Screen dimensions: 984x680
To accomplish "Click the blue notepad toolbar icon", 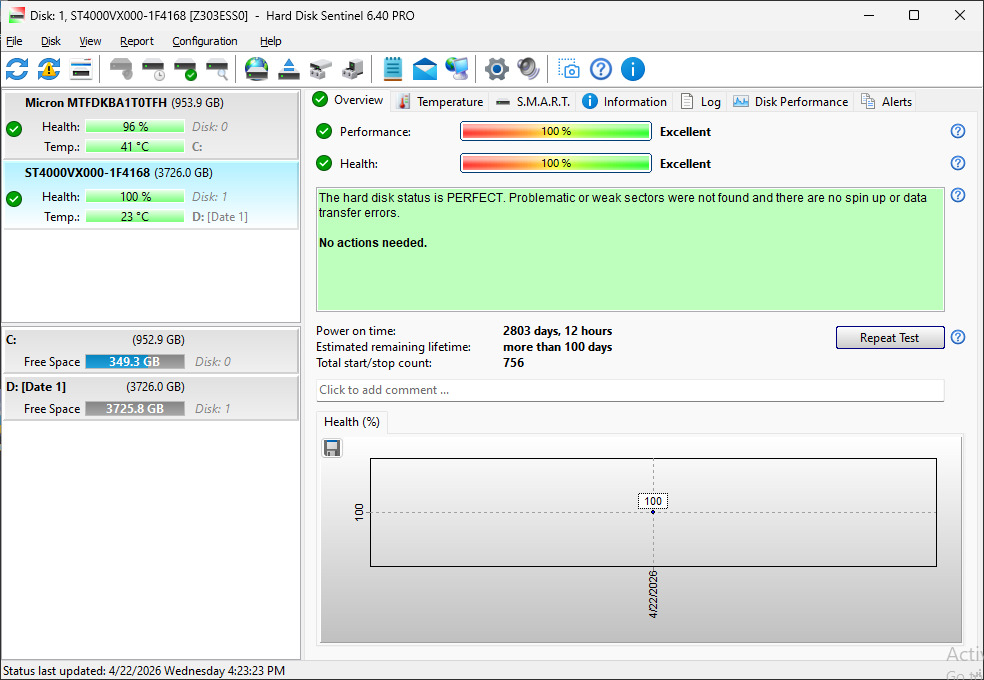I will [x=393, y=69].
